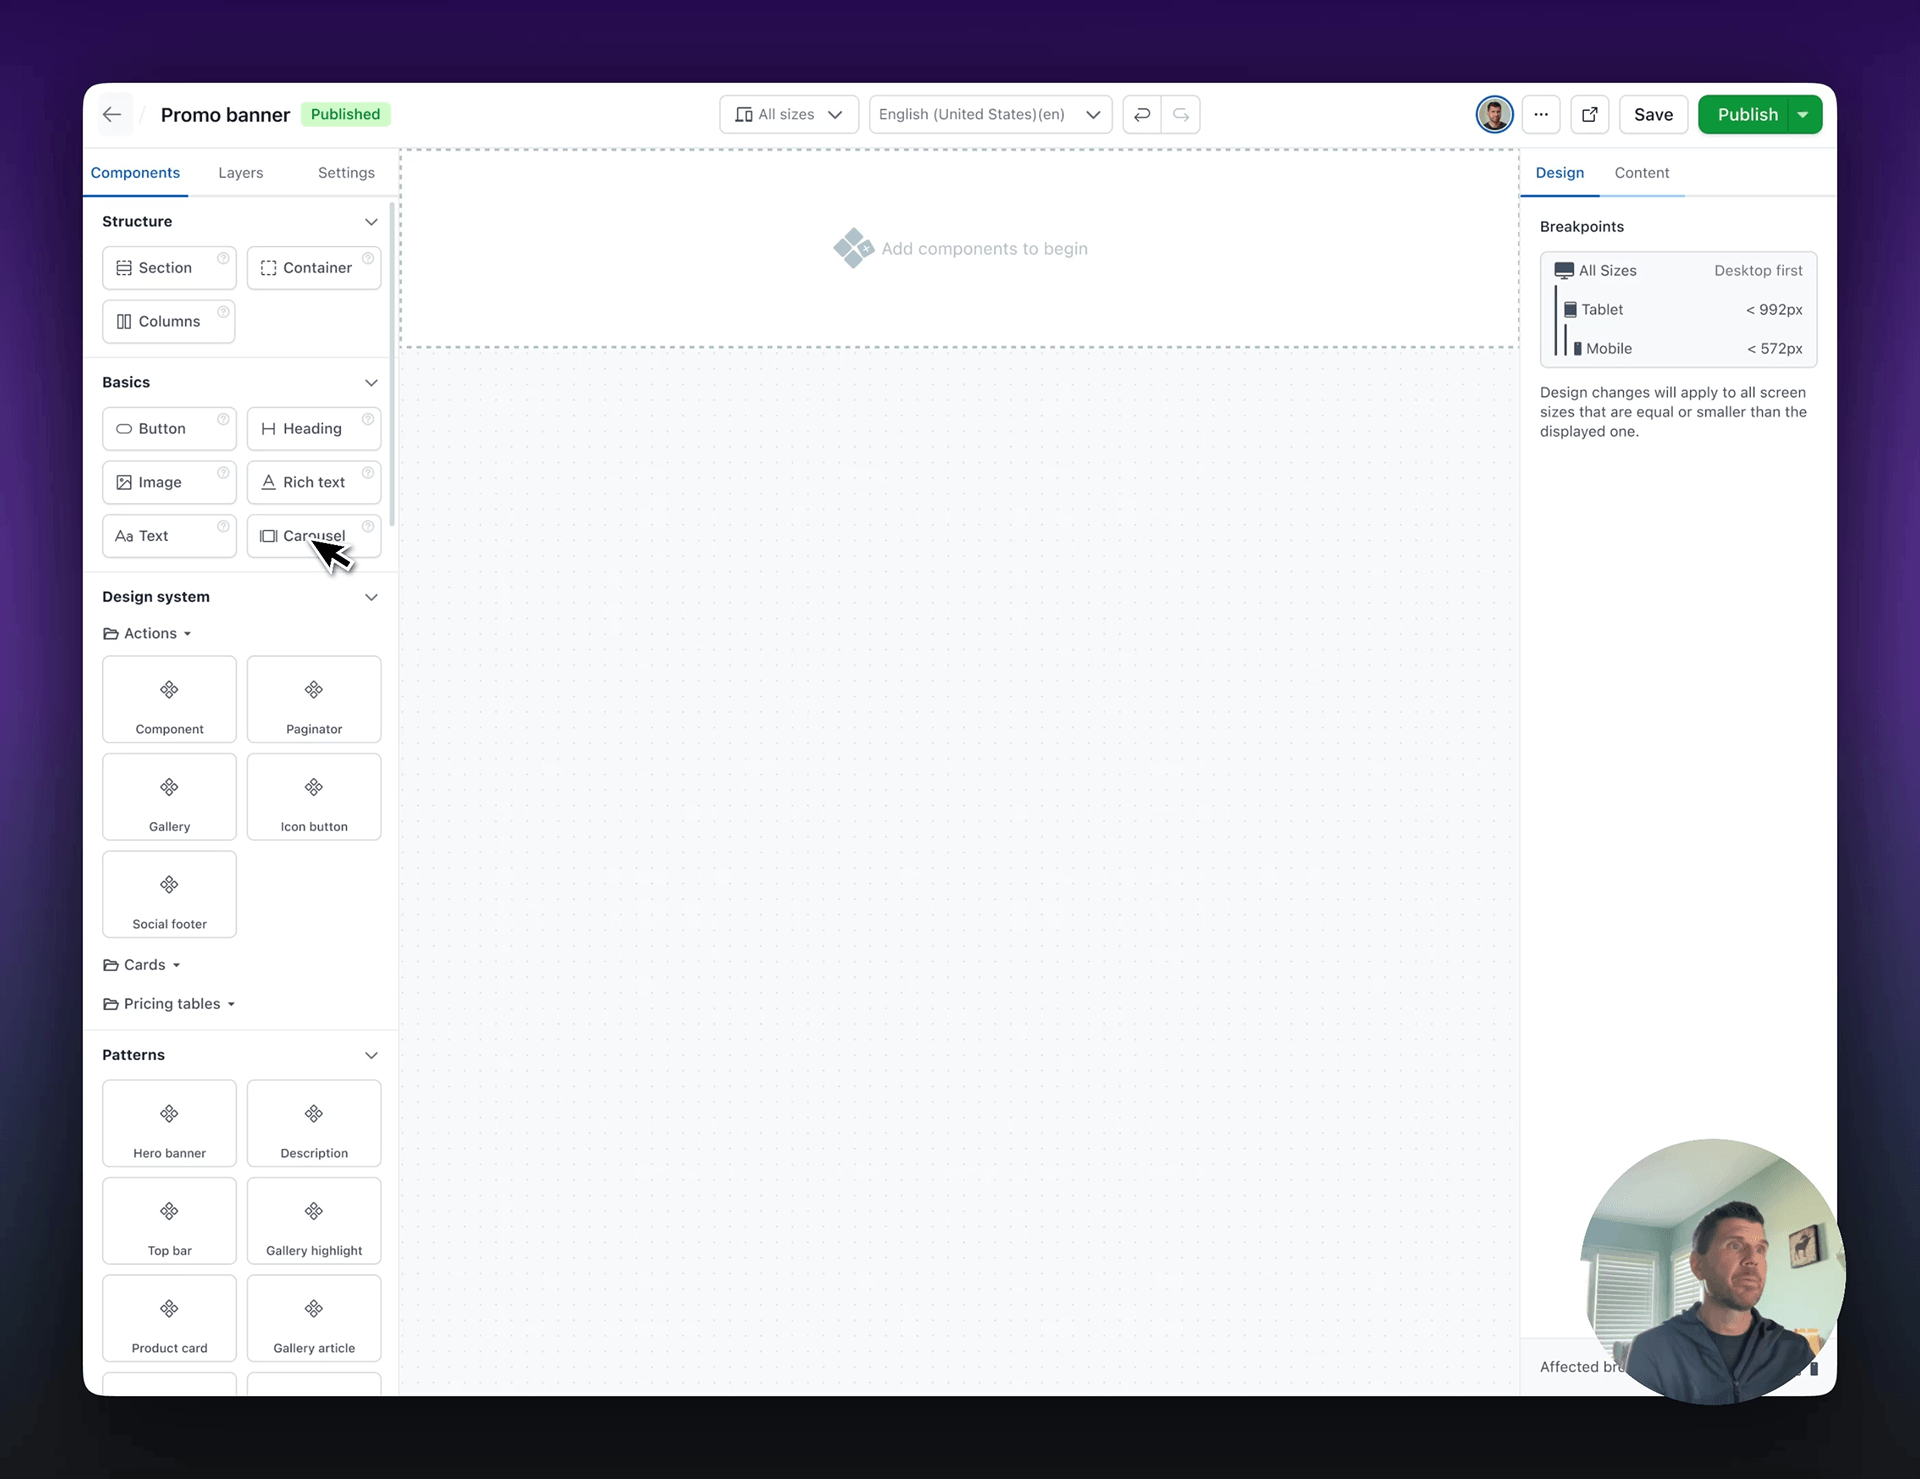Select the Hero banner pattern
Screen dimensions: 1920x1480
point(169,1123)
